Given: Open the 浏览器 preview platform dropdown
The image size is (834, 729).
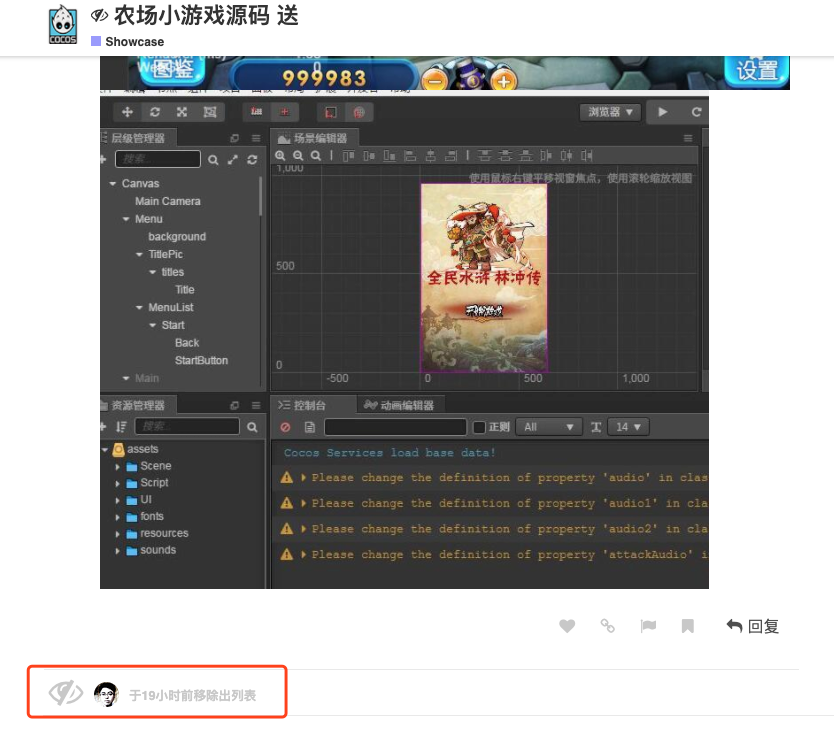Looking at the screenshot, I should (610, 112).
